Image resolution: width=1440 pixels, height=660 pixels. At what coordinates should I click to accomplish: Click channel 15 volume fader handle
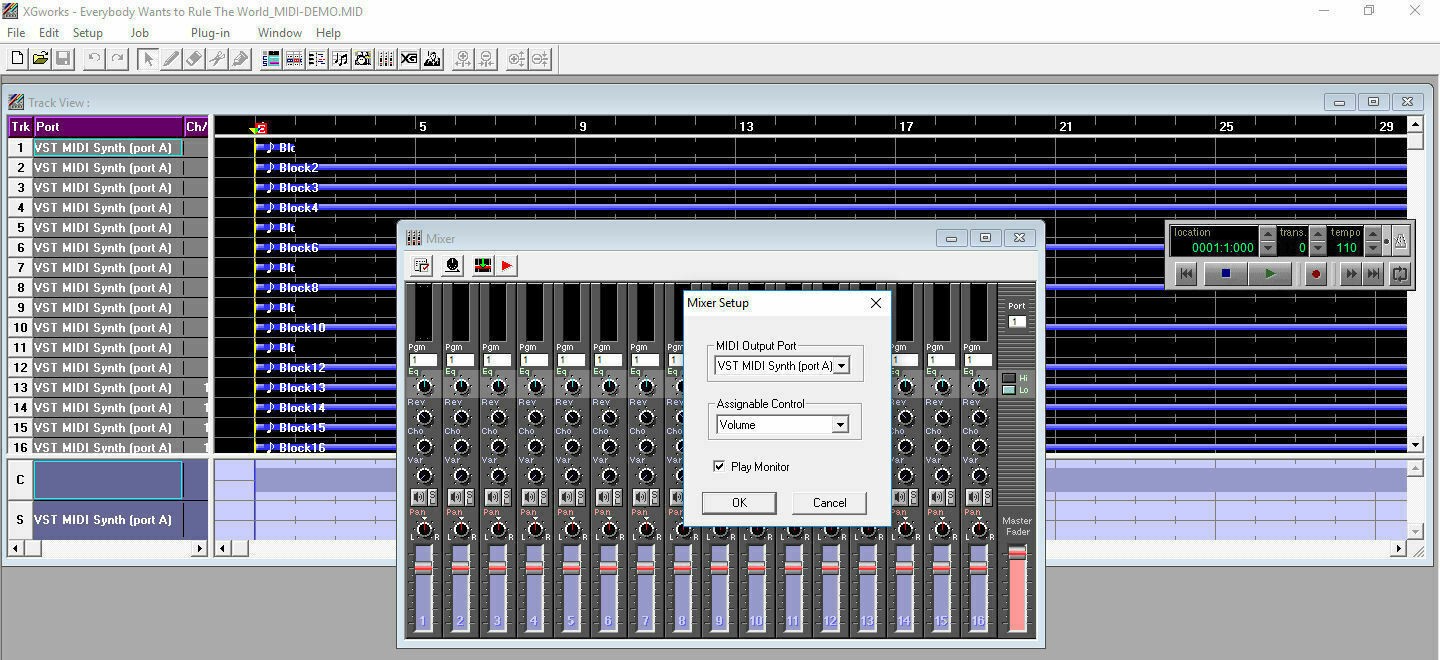941,567
